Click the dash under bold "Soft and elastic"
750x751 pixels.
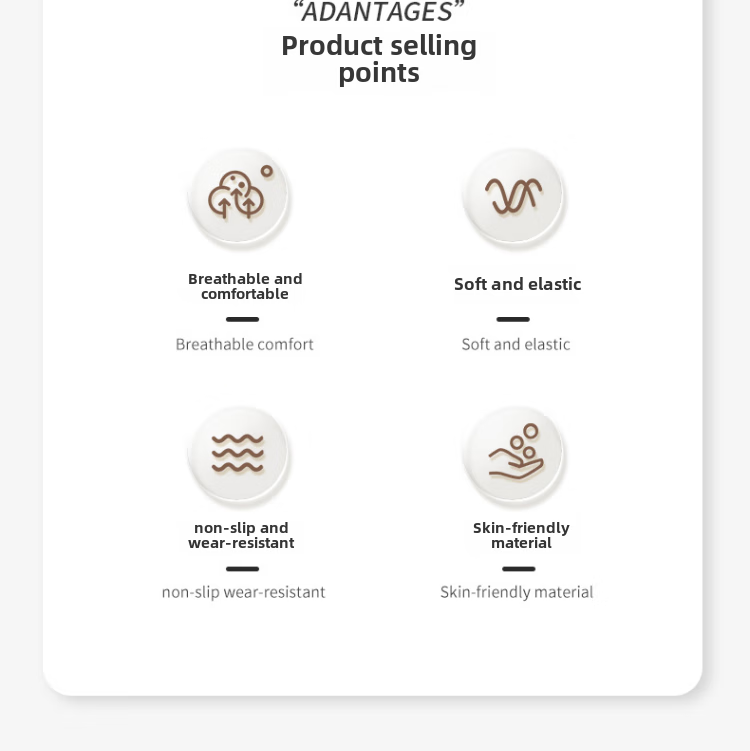click(x=513, y=320)
